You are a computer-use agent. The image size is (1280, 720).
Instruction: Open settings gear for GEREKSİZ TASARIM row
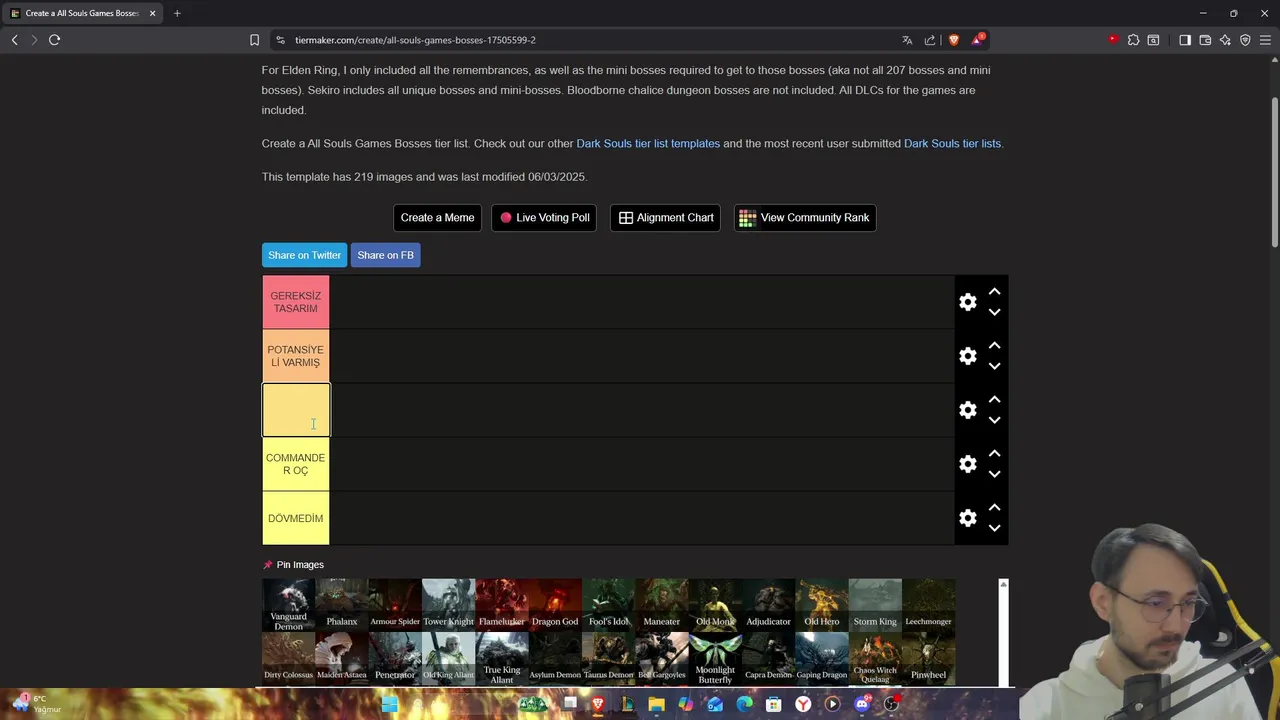[x=967, y=302]
